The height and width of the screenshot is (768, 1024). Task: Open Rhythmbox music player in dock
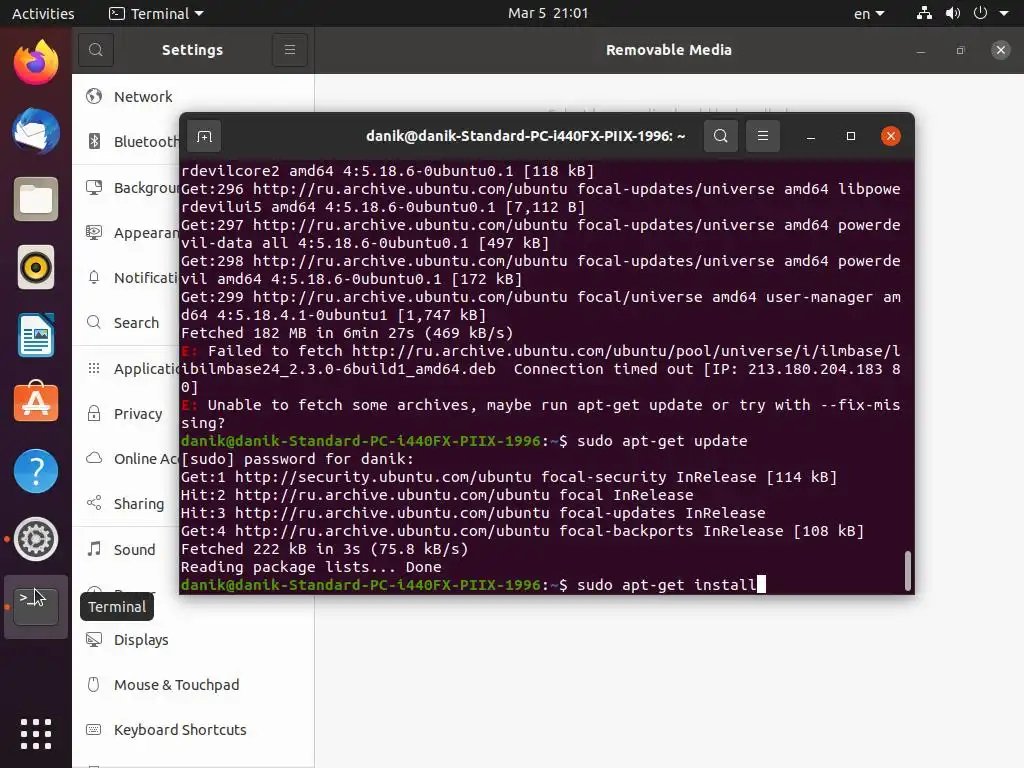36,267
